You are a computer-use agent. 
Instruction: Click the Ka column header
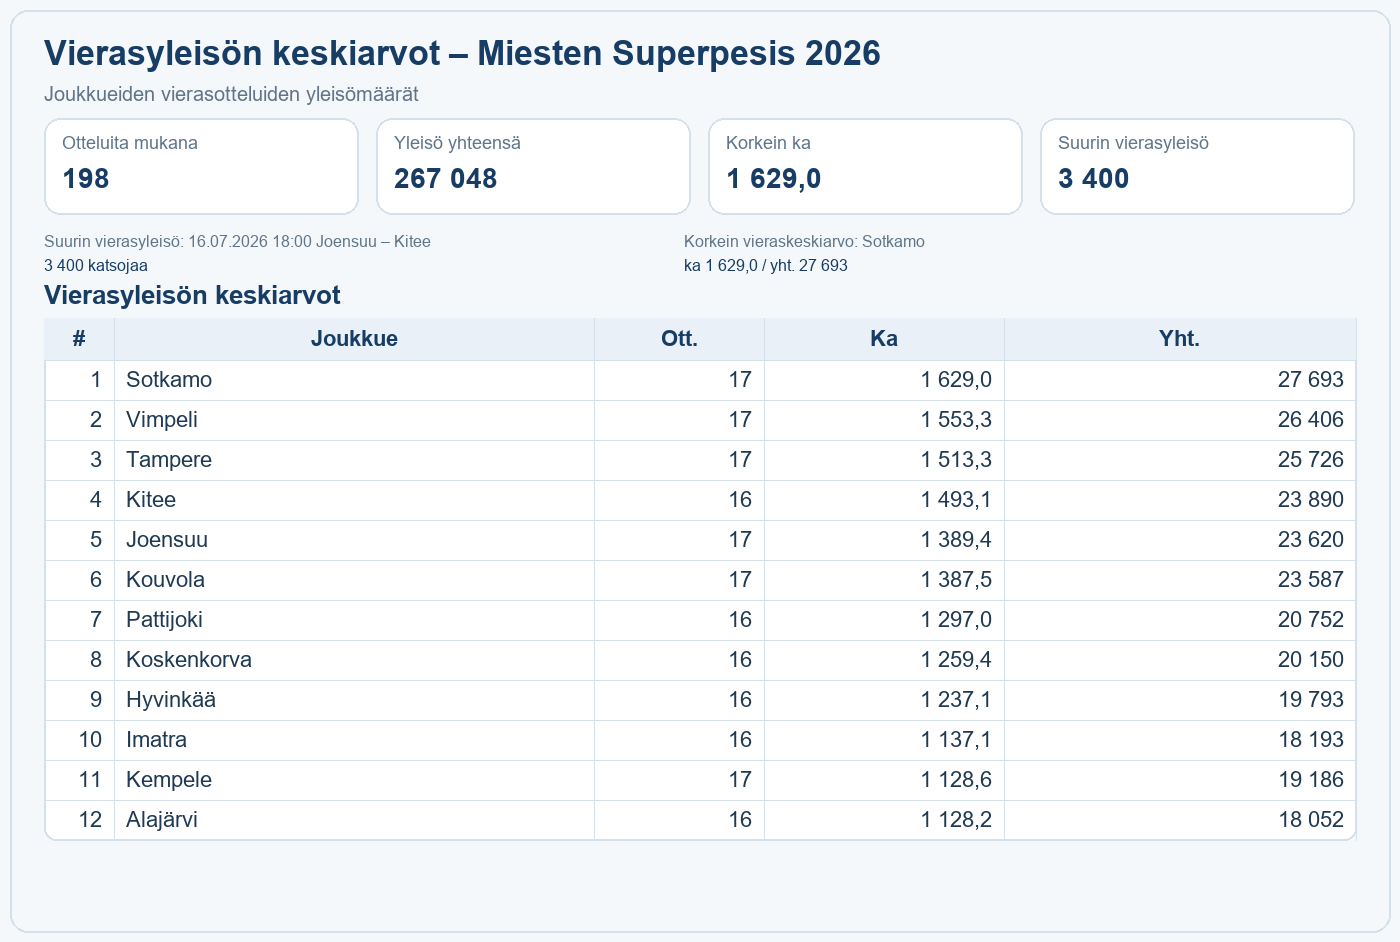(884, 339)
